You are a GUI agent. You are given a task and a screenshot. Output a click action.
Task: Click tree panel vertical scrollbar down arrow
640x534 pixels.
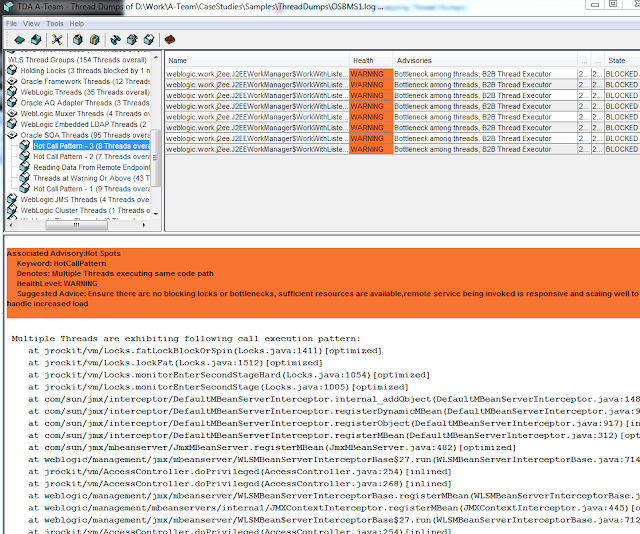tap(156, 214)
